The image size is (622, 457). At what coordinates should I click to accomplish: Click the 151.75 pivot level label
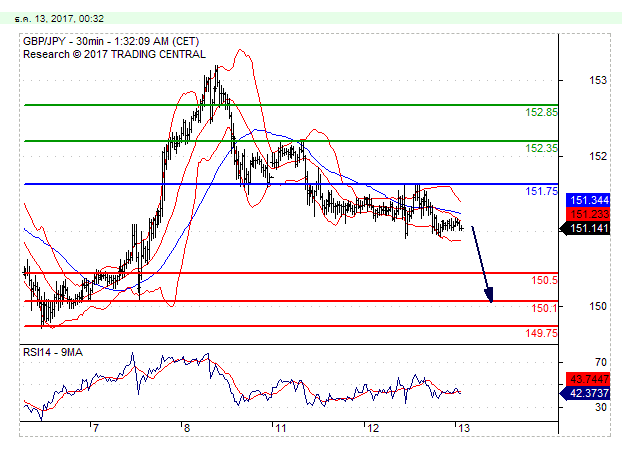[x=541, y=191]
